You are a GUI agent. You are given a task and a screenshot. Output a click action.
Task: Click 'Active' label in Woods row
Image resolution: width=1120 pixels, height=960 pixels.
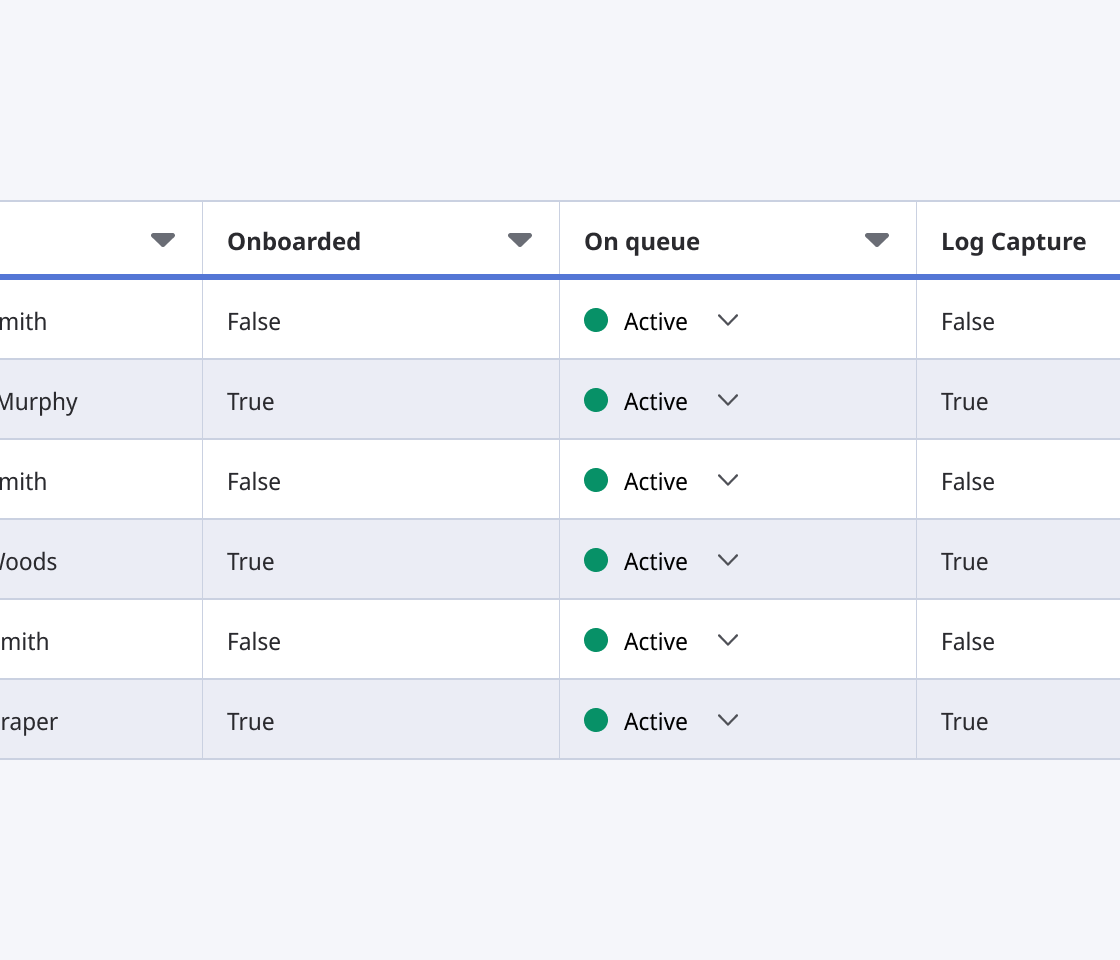656,561
